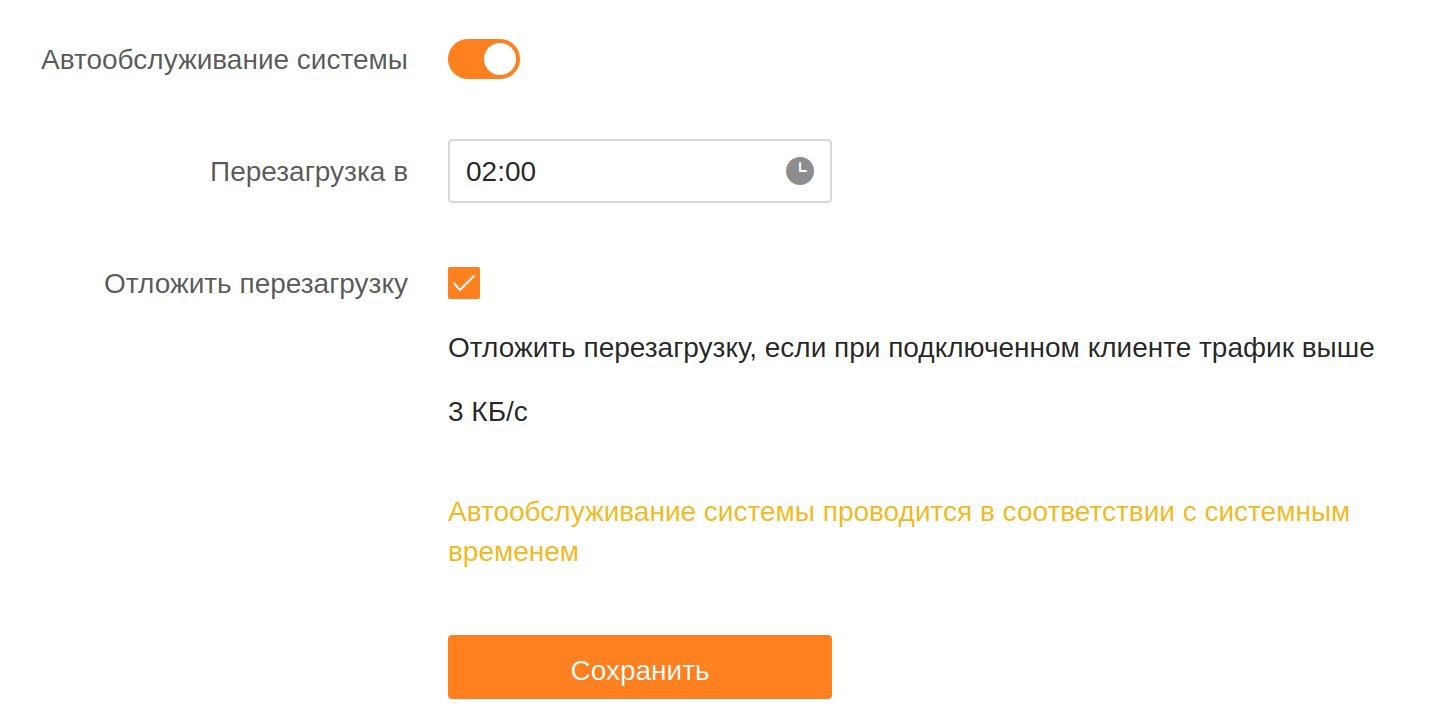
Task: Click the Автообслуживание системы label
Action: point(224,60)
